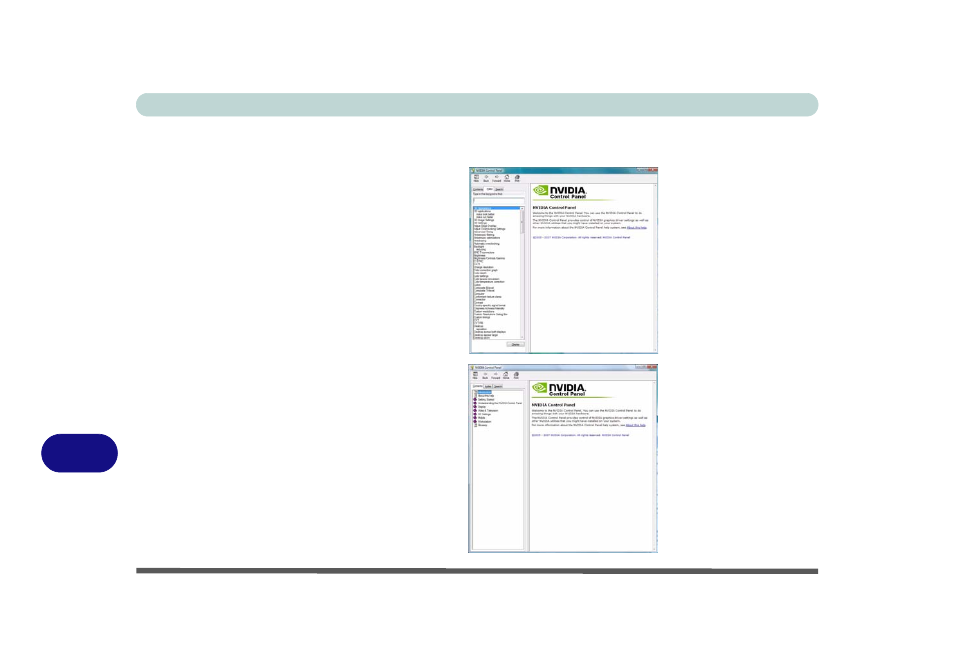Open Contents tab in upper help window

coord(478,189)
